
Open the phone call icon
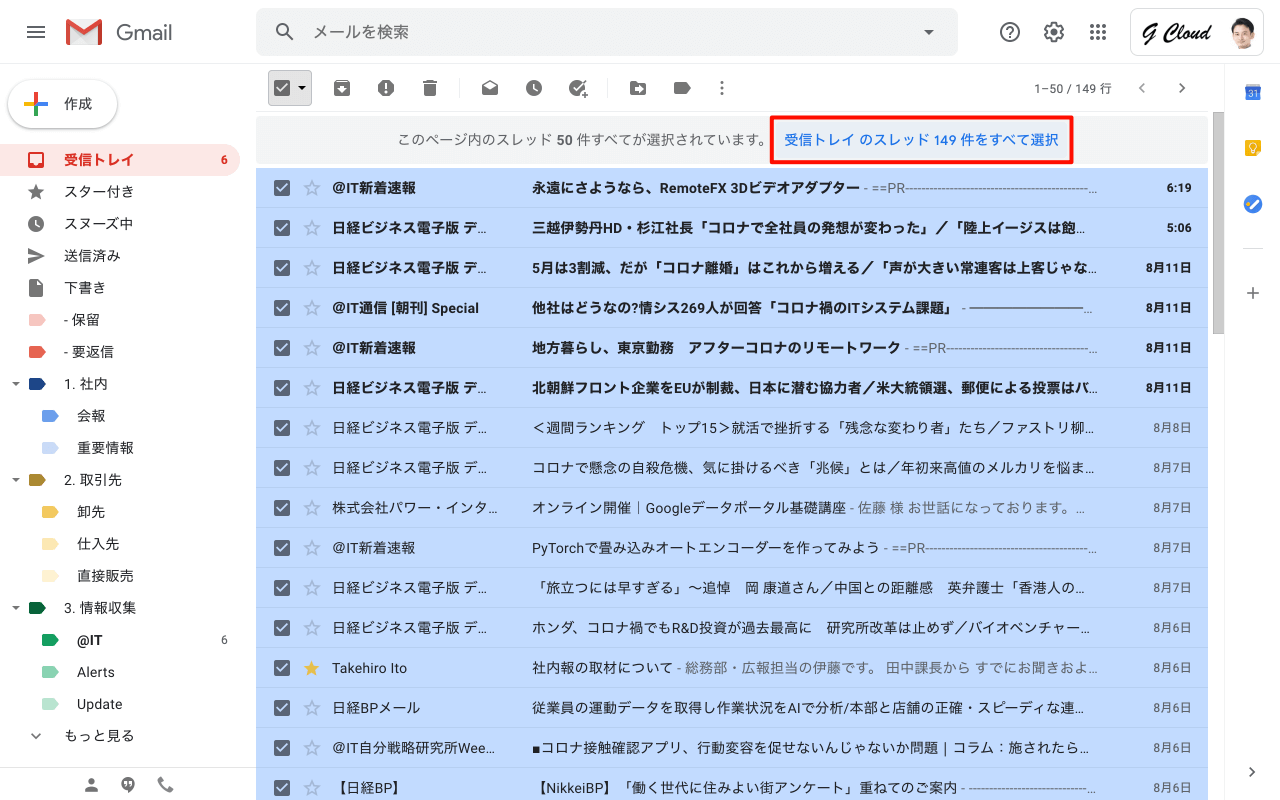coord(165,785)
